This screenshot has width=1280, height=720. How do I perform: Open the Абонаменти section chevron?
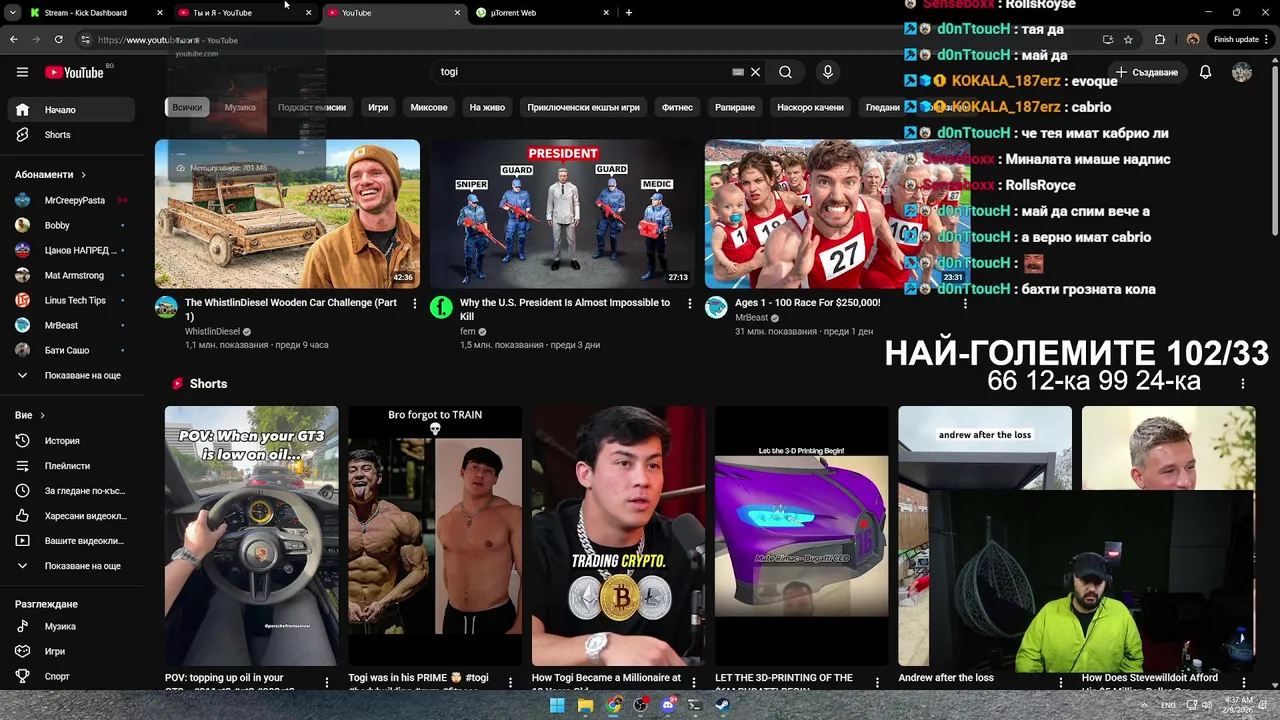pos(83,175)
